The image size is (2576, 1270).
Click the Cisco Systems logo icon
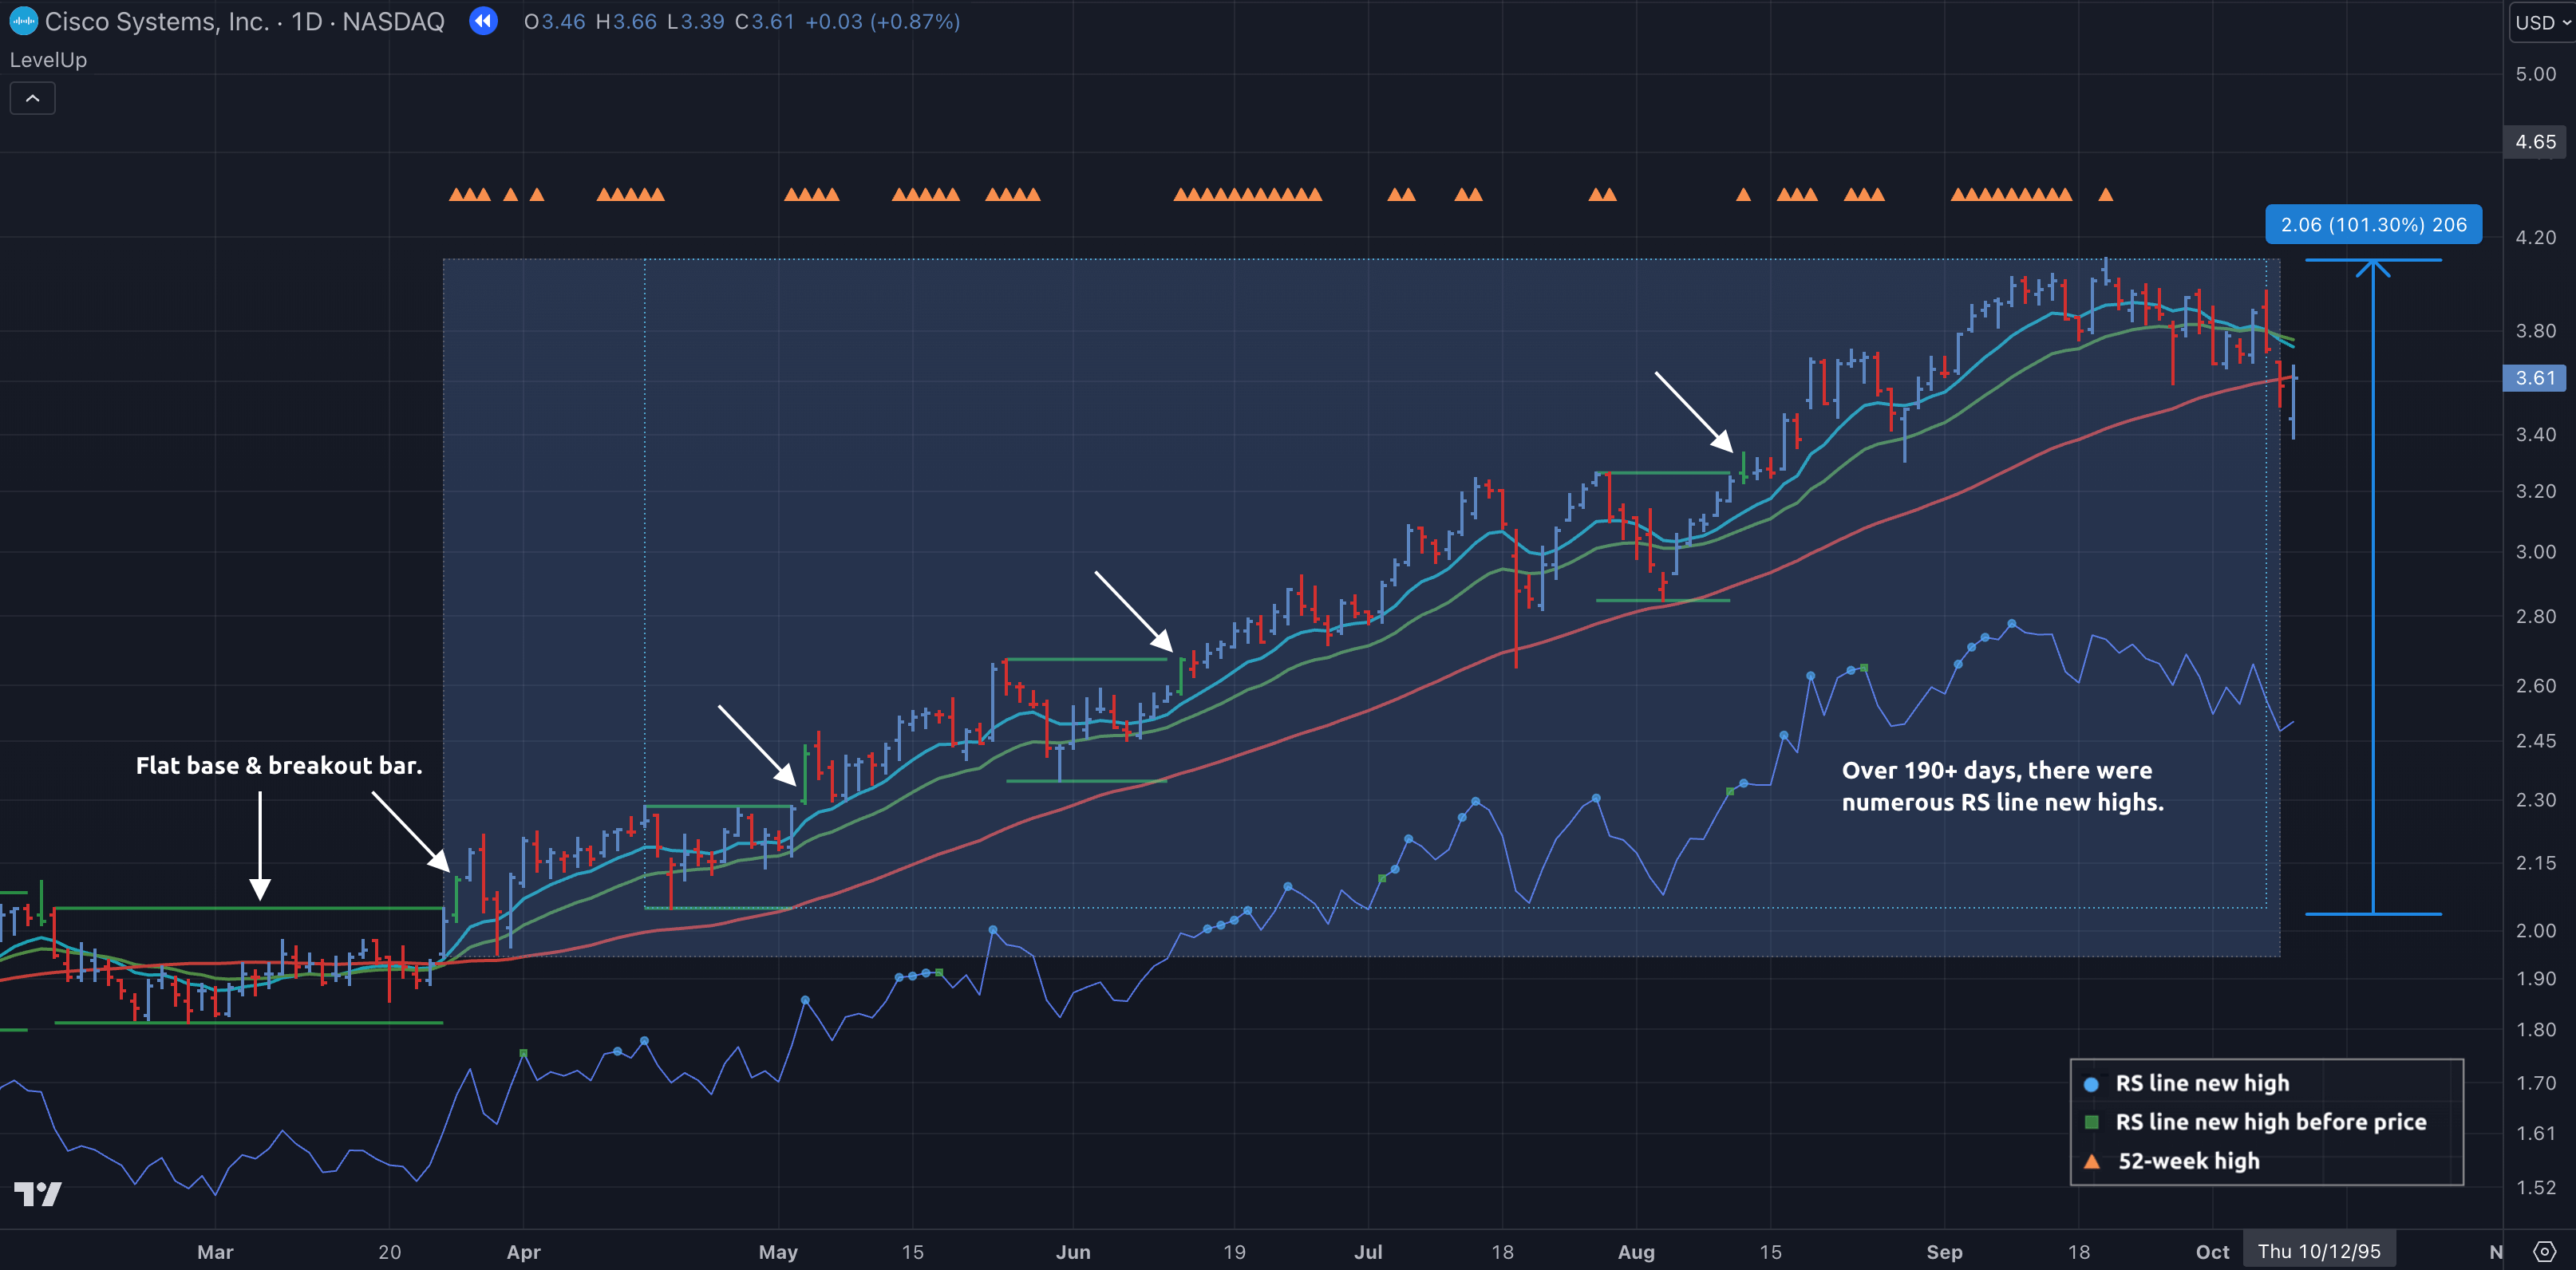(23, 21)
